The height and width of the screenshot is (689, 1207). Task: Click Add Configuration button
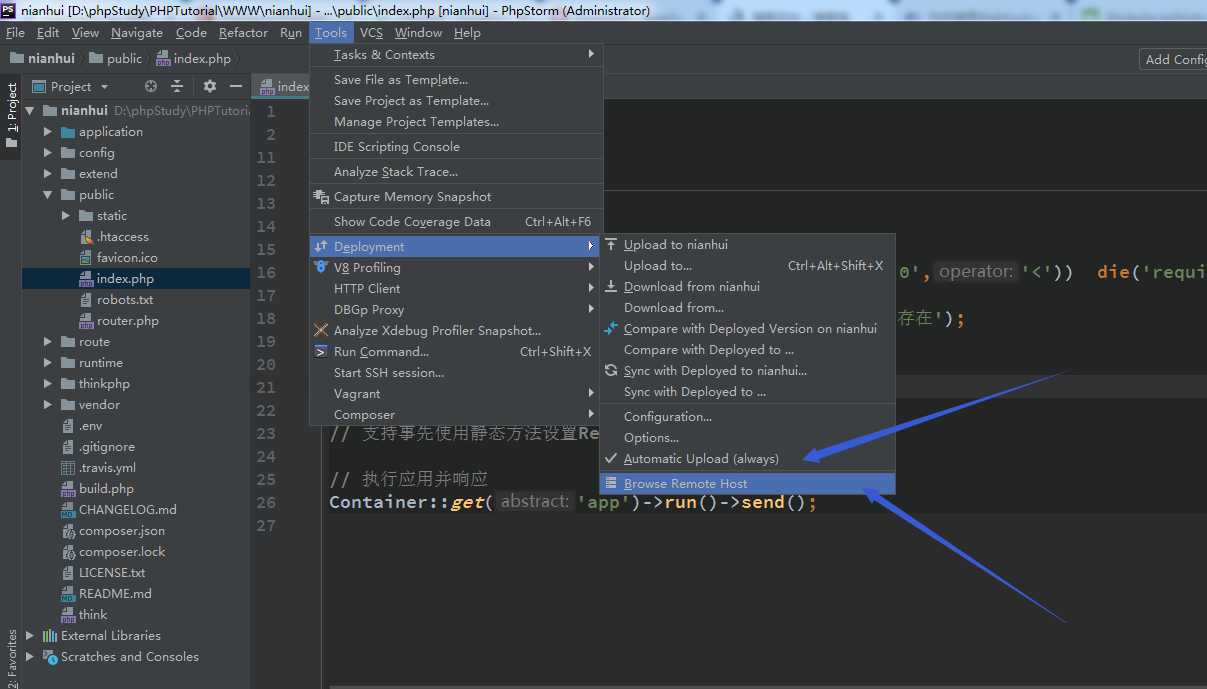tap(1174, 59)
